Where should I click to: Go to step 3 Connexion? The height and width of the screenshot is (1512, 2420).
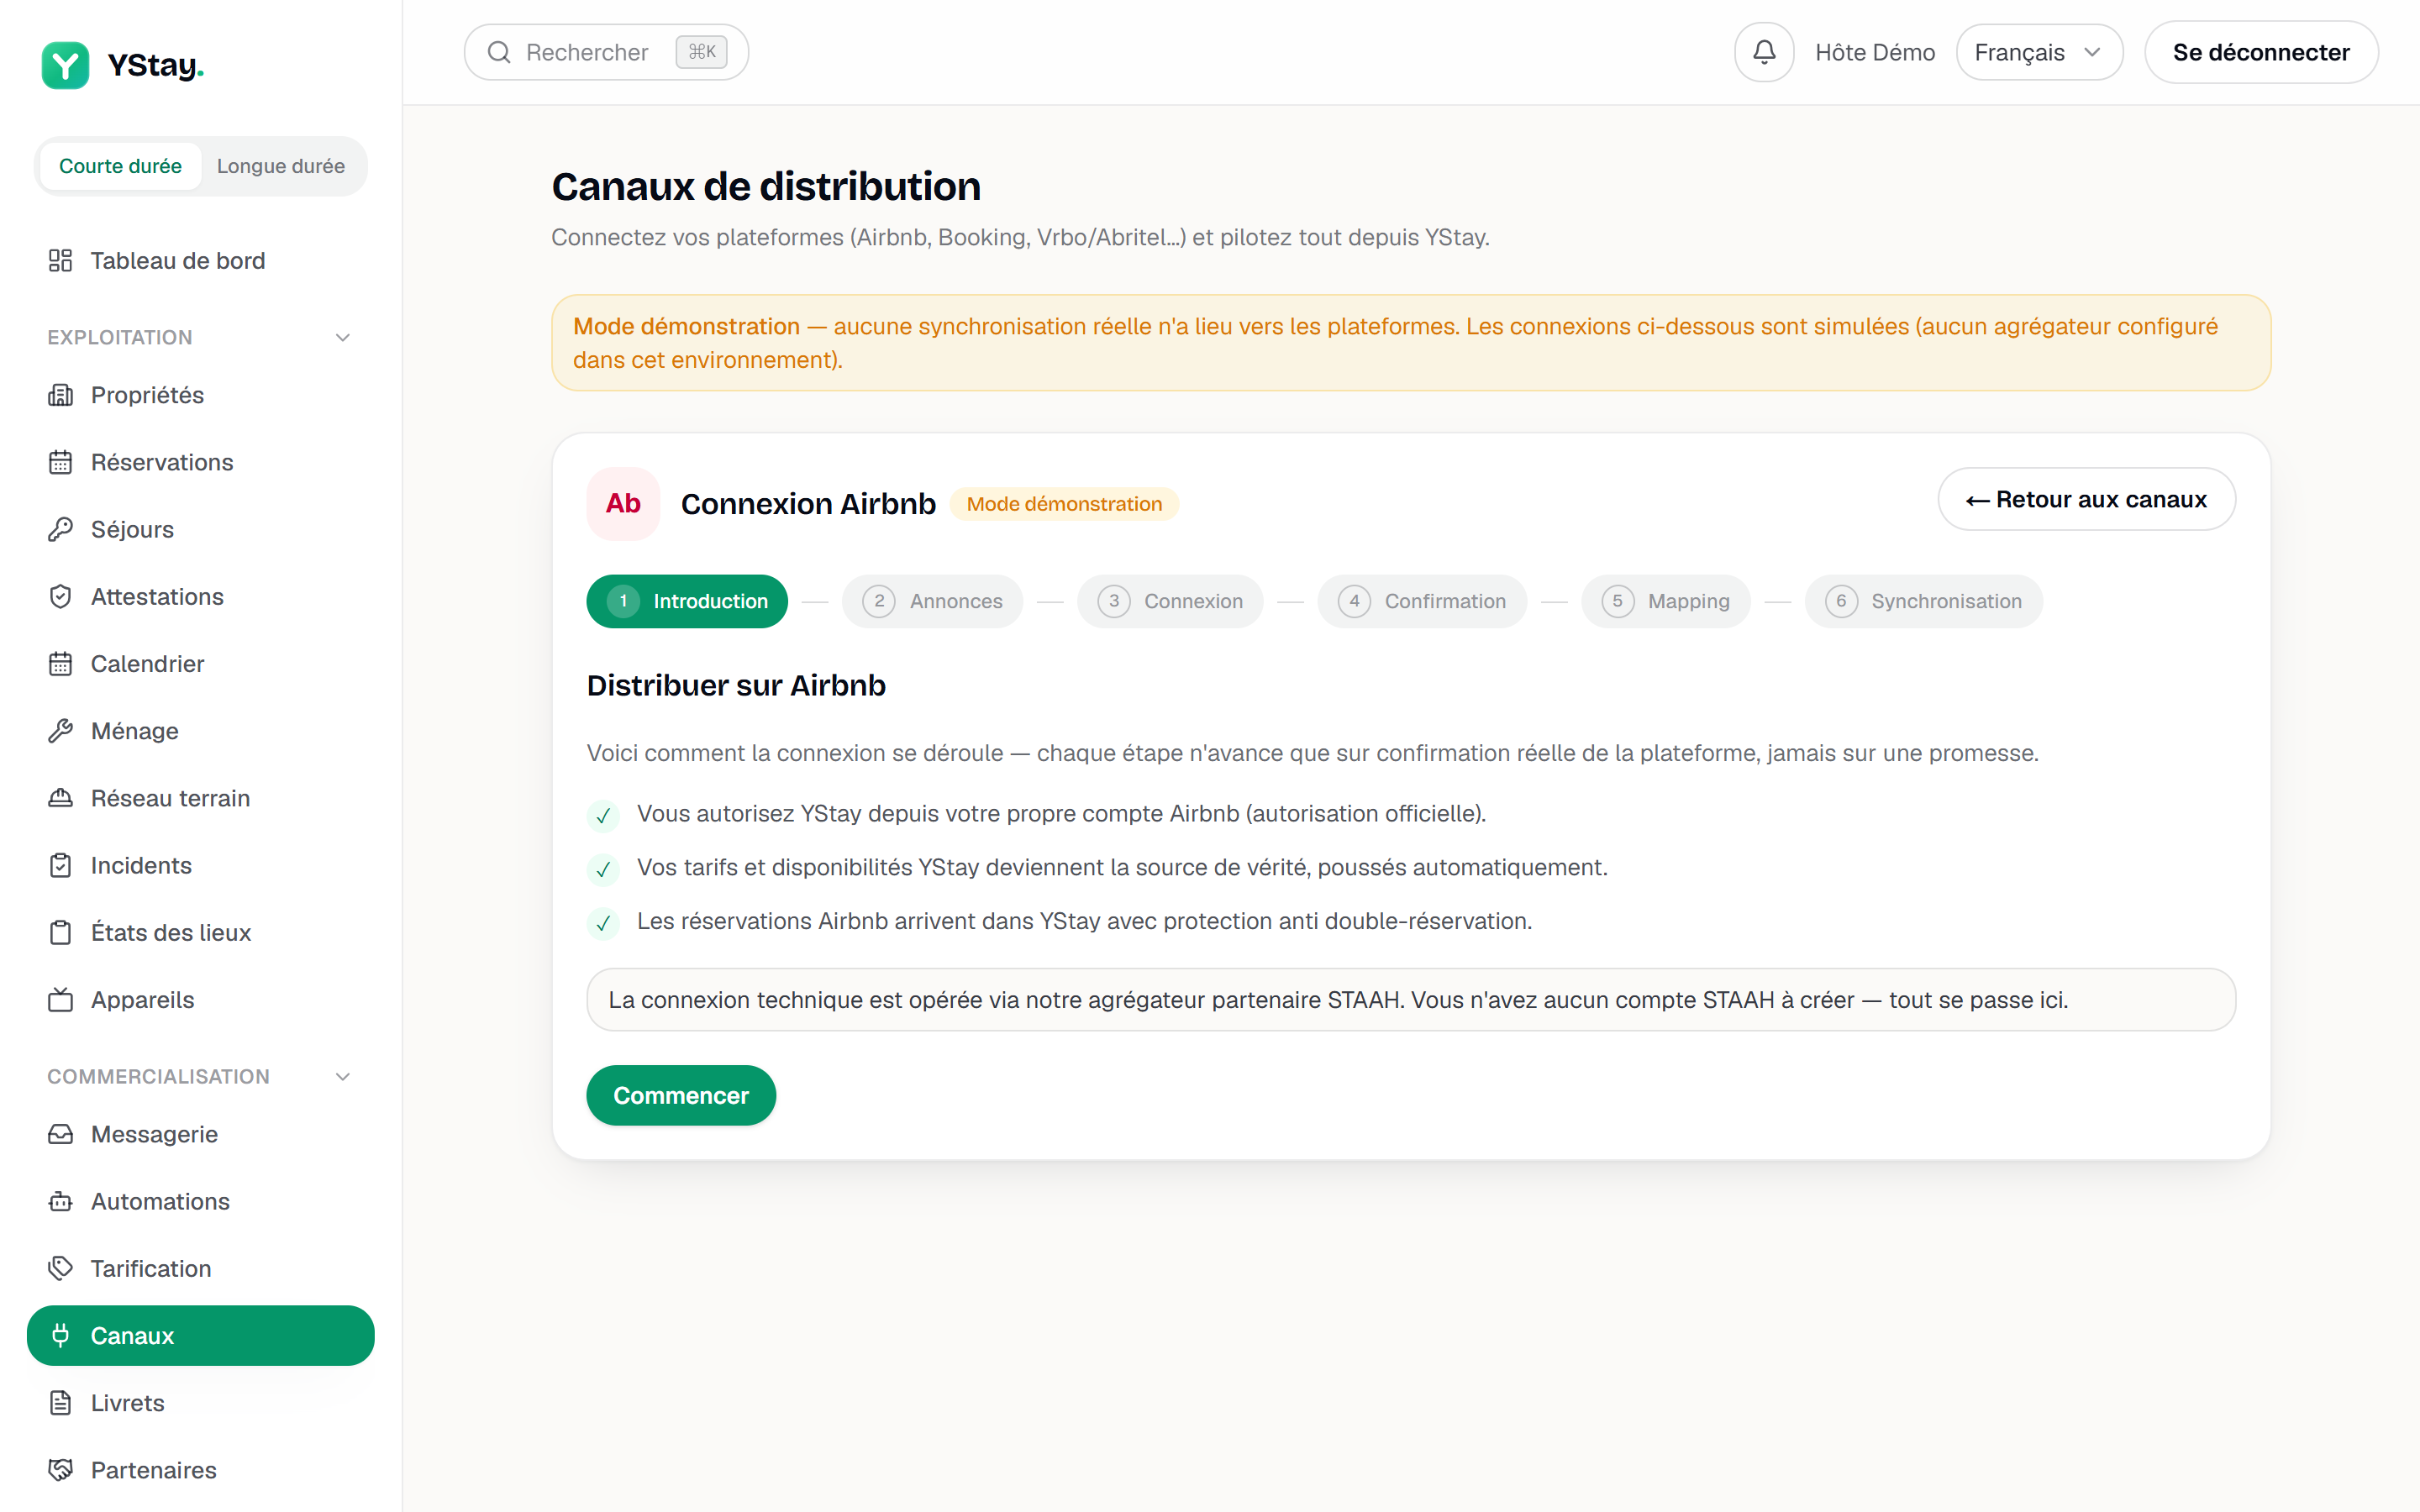pos(1170,601)
